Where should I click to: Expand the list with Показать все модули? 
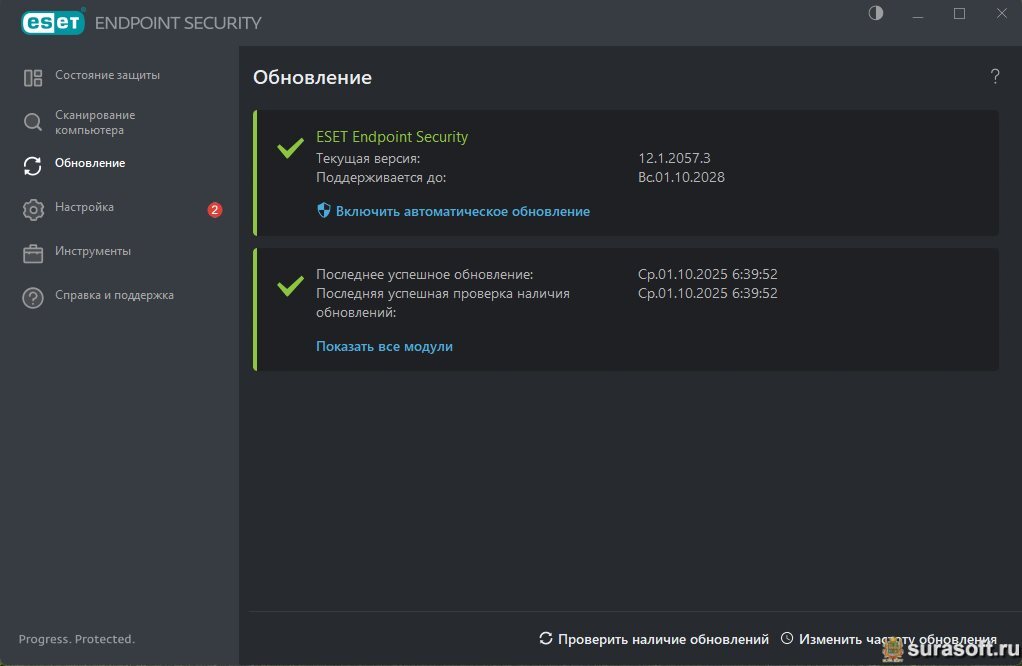coord(384,347)
